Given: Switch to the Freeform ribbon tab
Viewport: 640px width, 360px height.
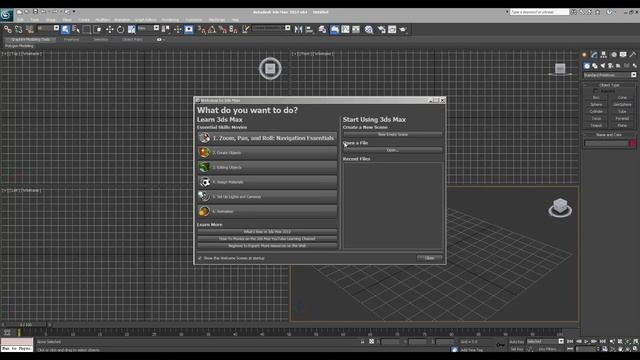Looking at the screenshot, I should 71,40.
